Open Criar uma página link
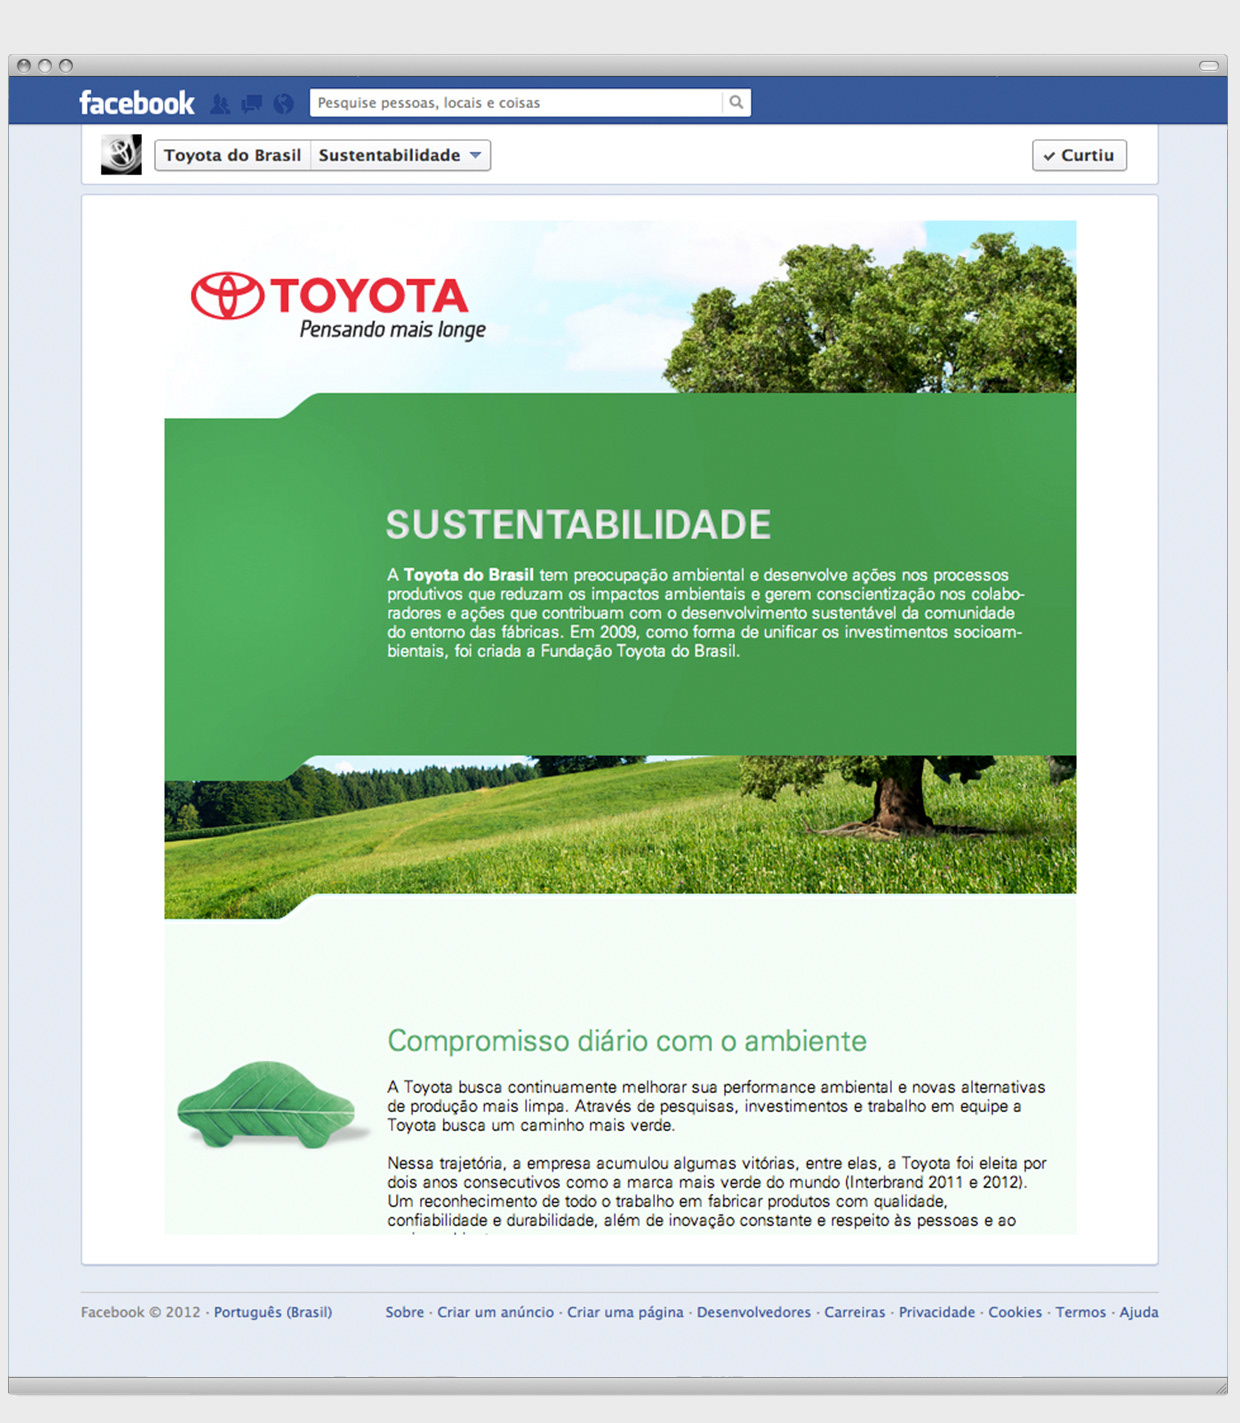The width and height of the screenshot is (1240, 1423). click(625, 1312)
